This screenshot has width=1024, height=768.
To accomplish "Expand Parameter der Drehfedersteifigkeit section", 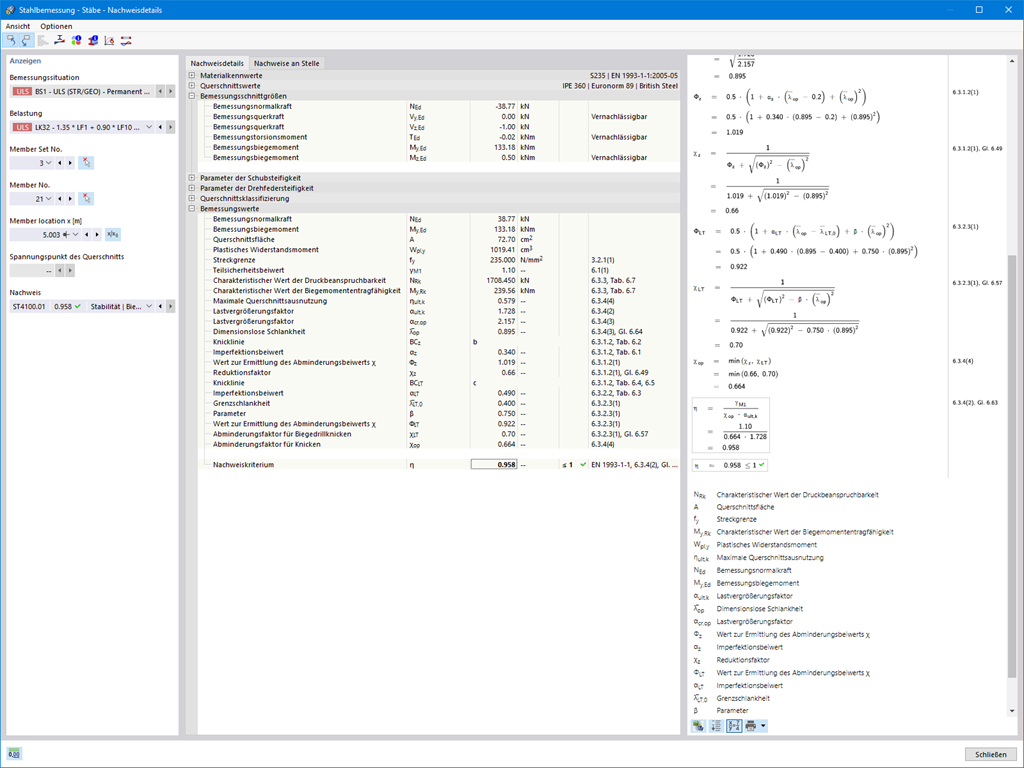I will tap(192, 188).
